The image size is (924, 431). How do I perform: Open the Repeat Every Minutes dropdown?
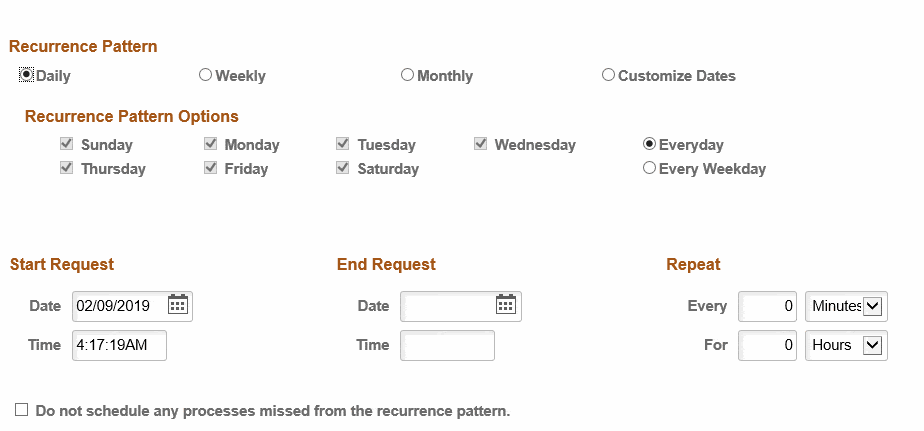[x=846, y=306]
